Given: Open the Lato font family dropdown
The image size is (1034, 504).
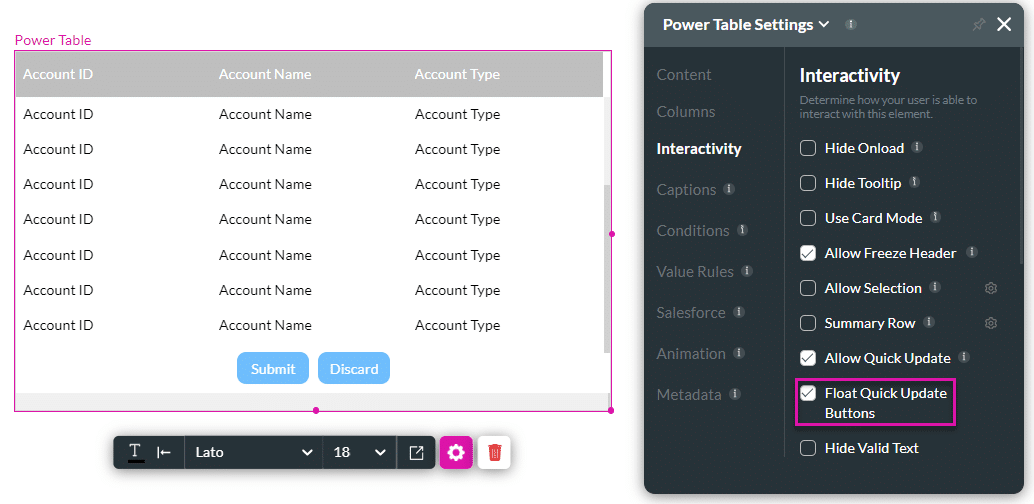Looking at the screenshot, I should pos(254,452).
